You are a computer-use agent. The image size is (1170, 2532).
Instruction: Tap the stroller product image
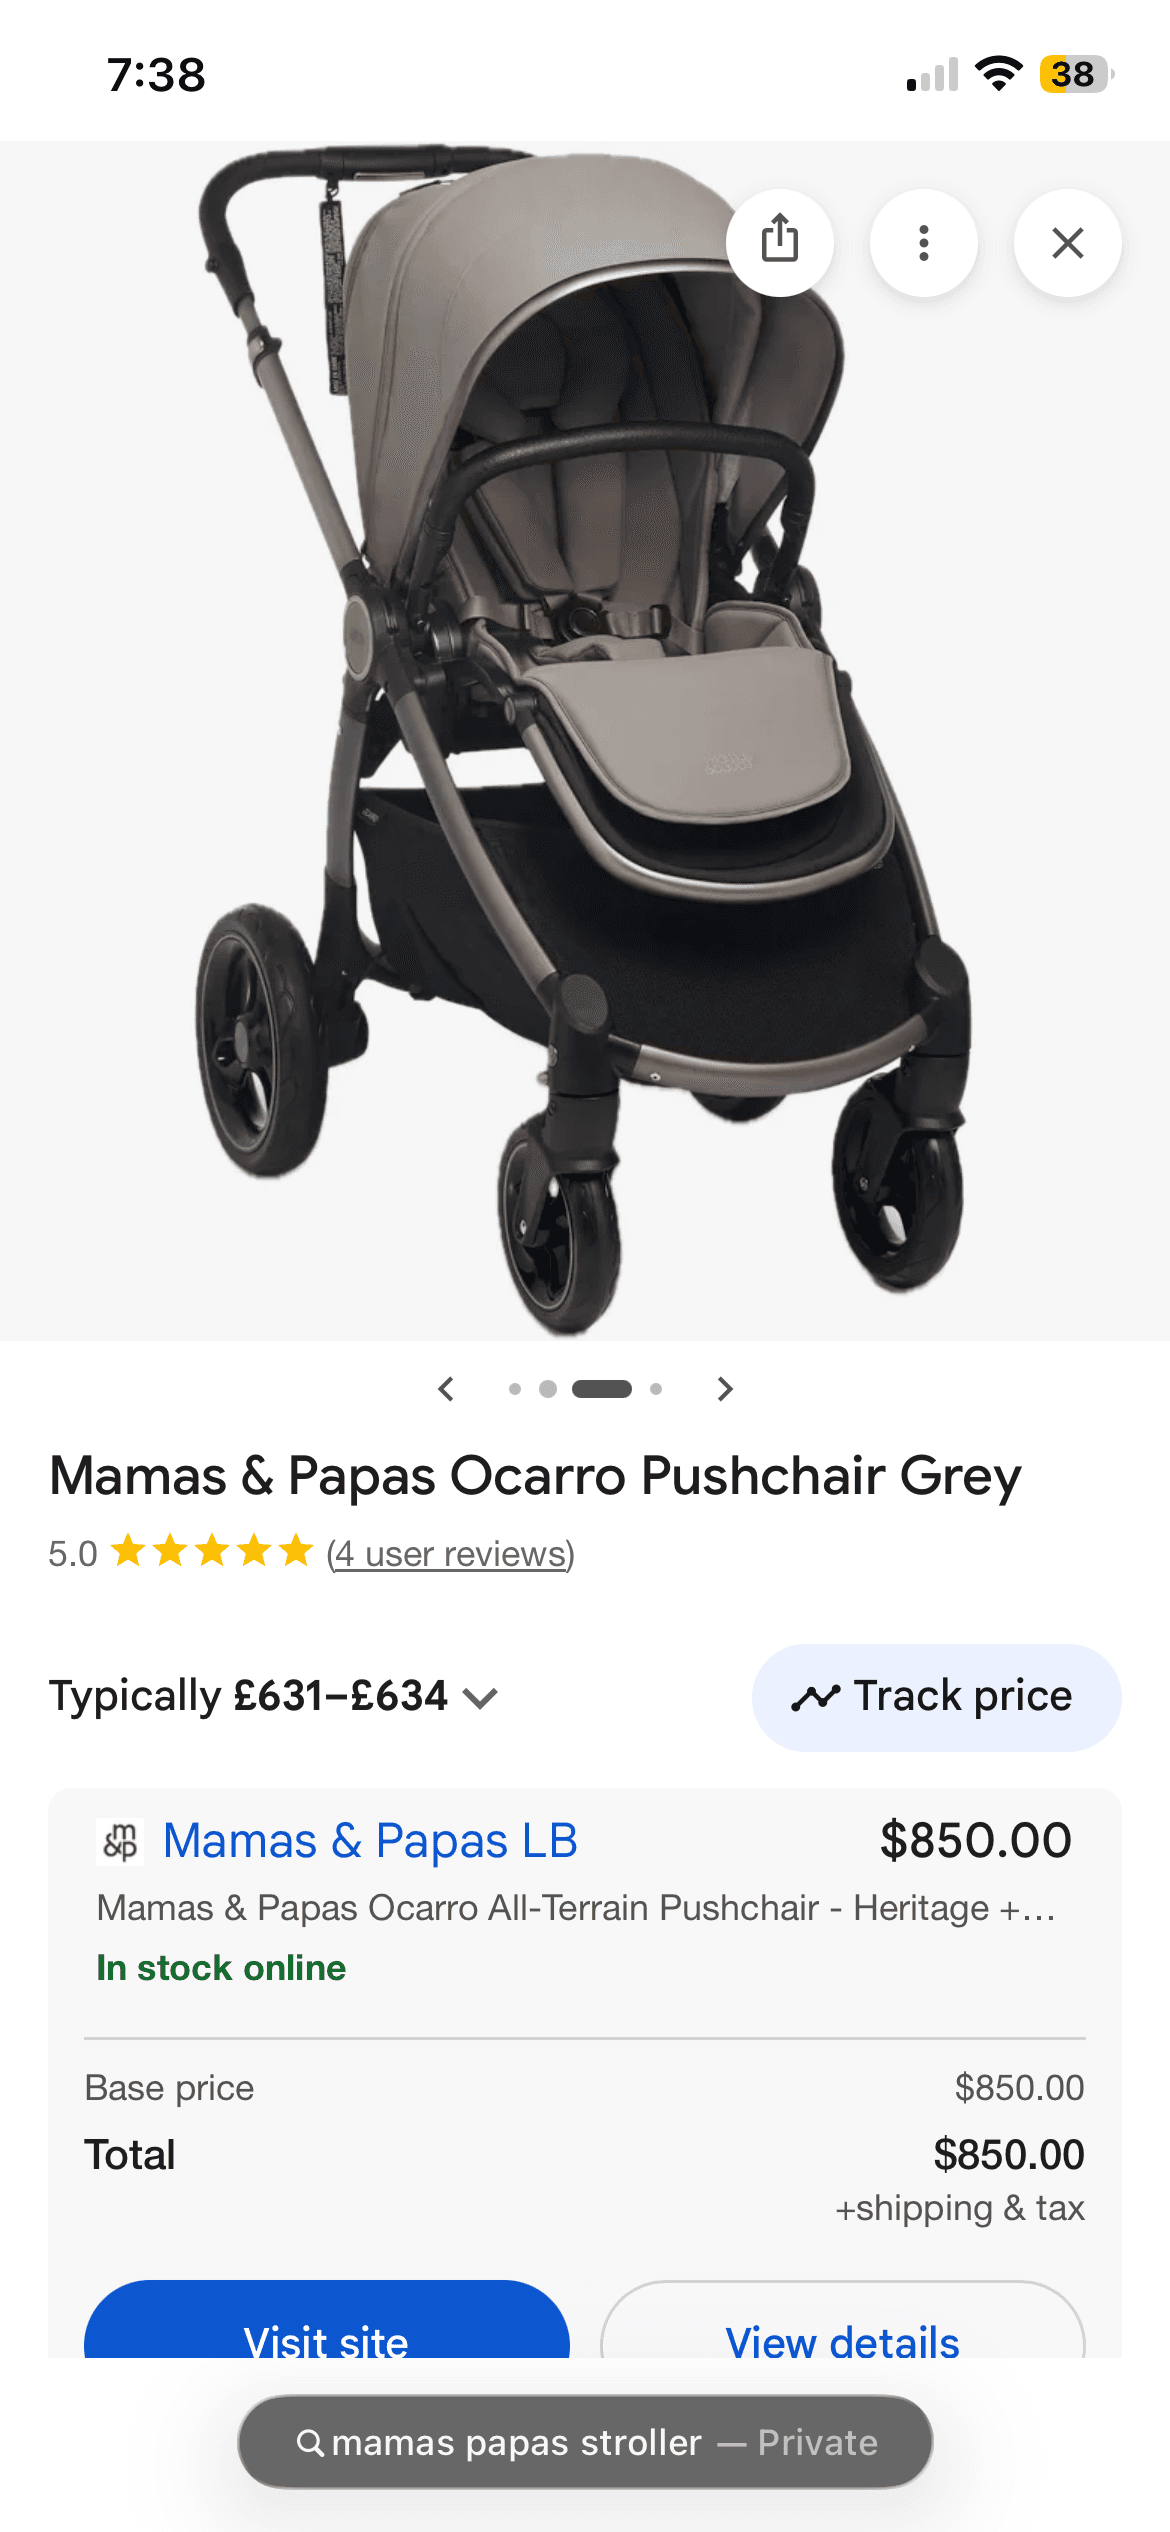coord(585,740)
